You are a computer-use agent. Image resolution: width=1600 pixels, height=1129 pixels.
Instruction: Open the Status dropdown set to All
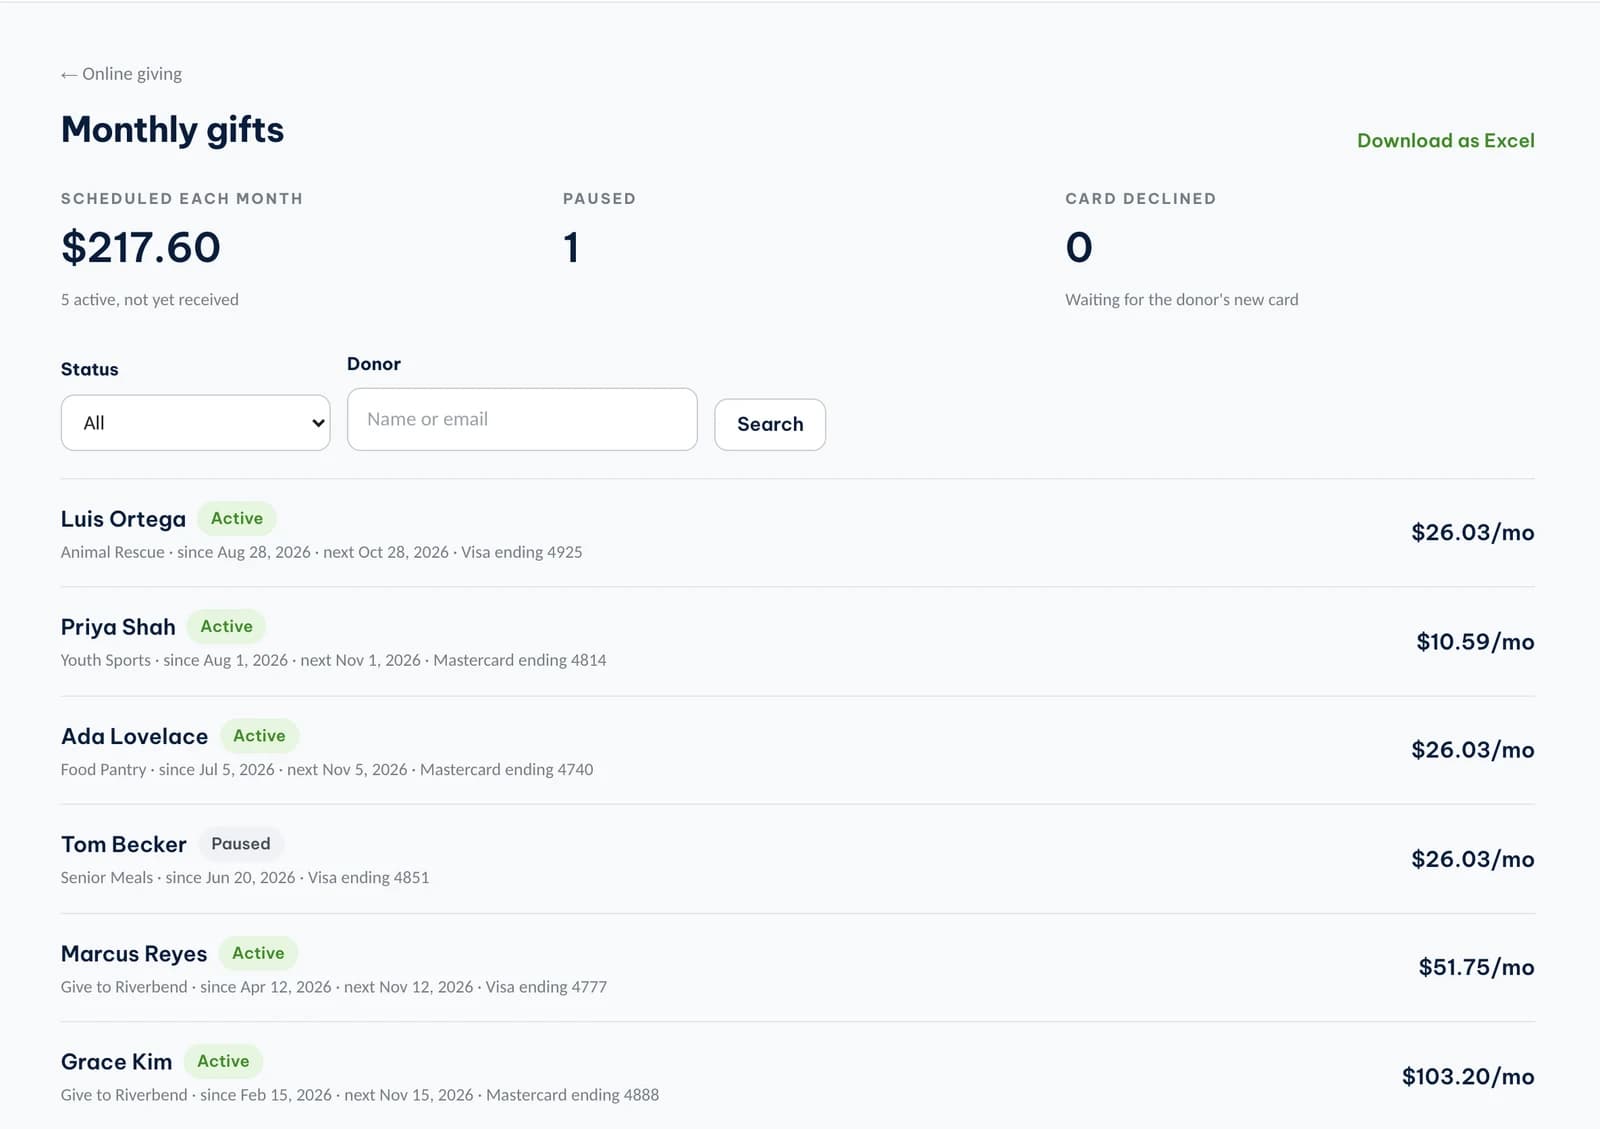(196, 423)
